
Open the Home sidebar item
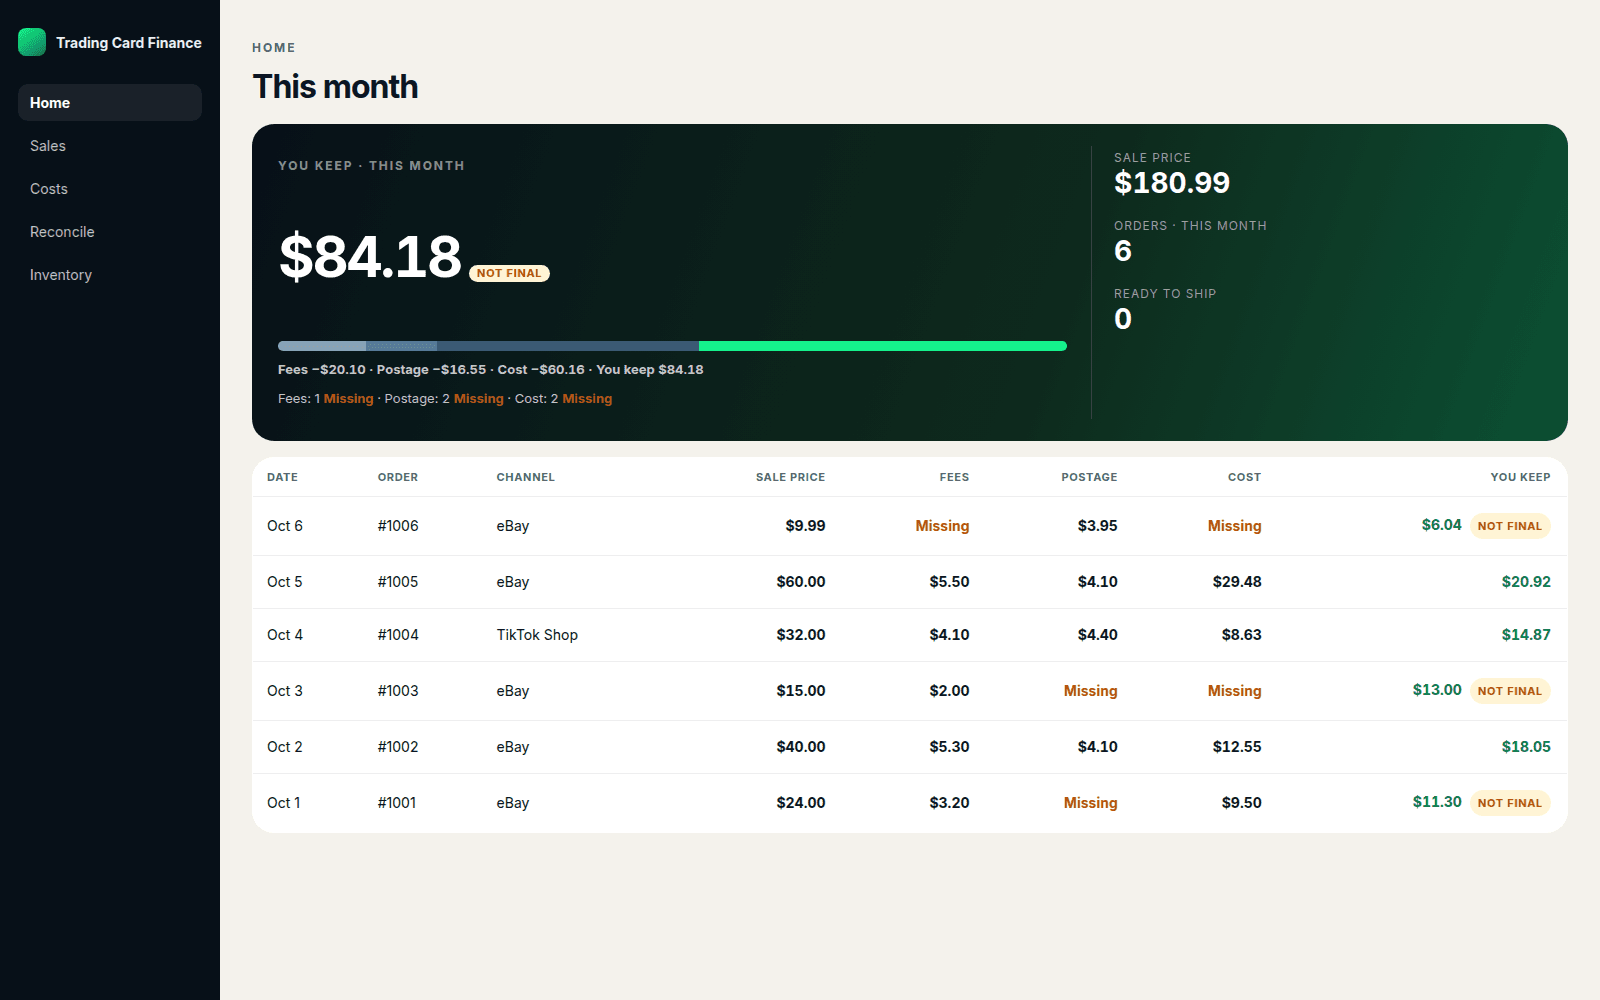click(x=110, y=103)
